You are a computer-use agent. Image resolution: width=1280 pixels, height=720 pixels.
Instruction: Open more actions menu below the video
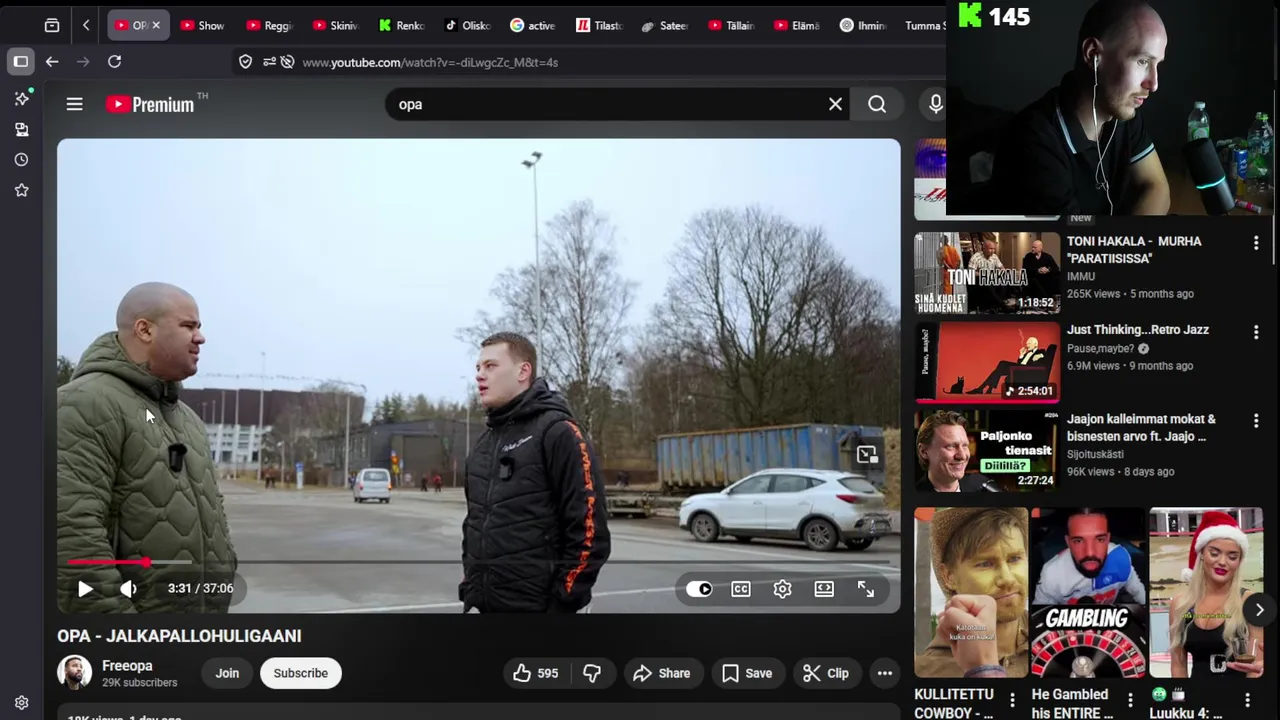(885, 673)
